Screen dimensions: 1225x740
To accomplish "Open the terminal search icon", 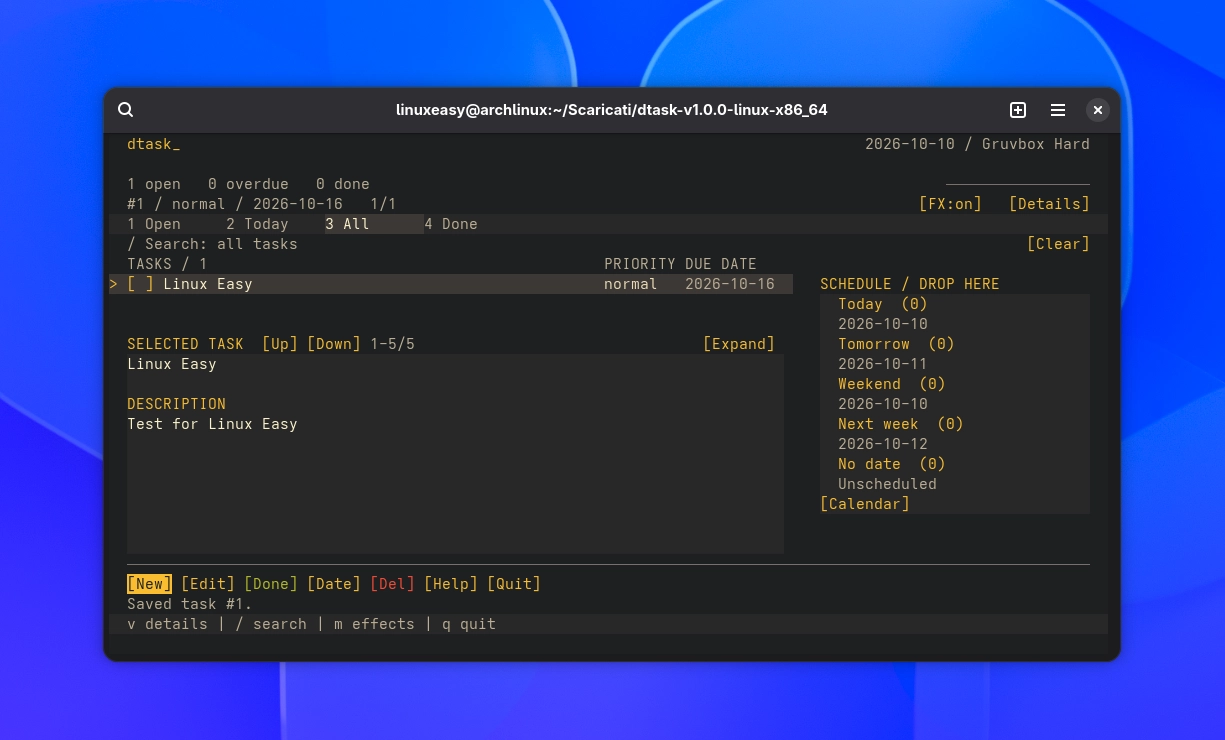I will click(125, 110).
